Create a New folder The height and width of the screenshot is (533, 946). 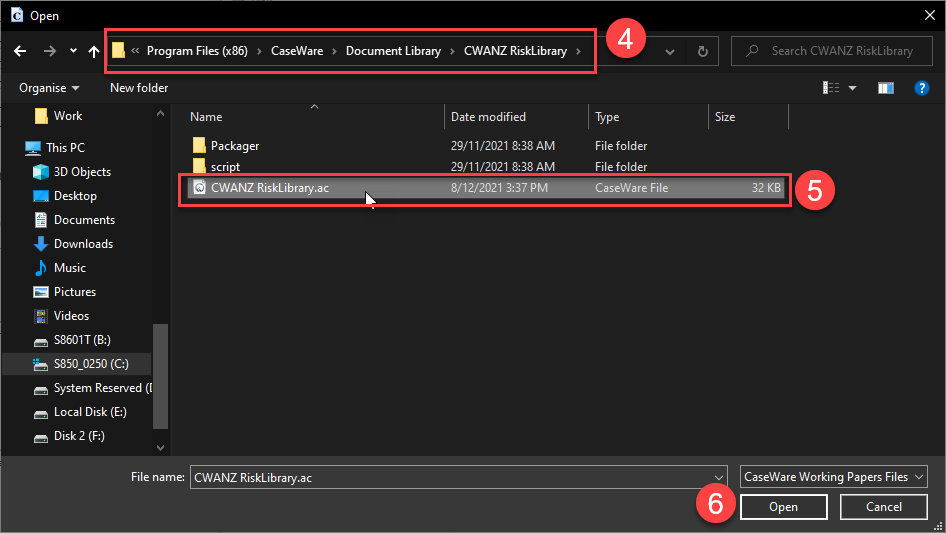139,88
